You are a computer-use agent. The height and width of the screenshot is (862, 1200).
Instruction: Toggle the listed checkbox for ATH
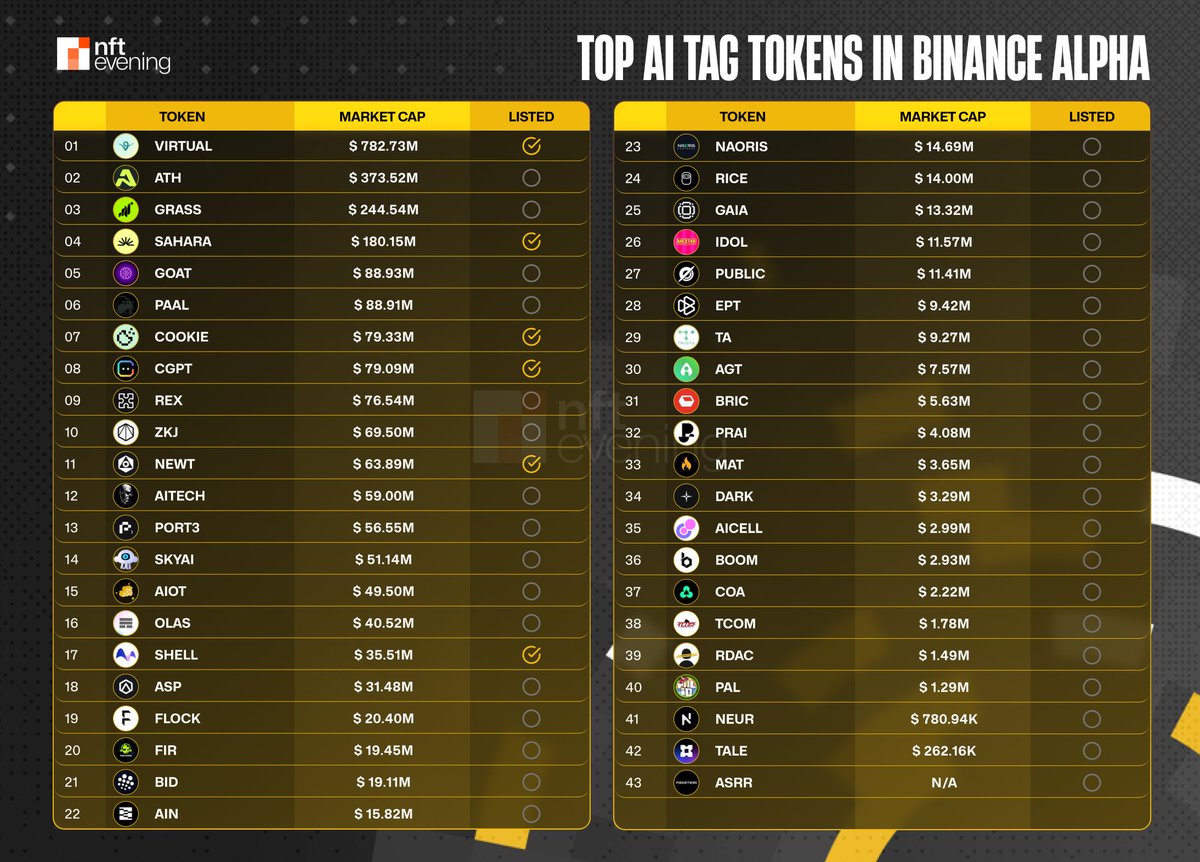531,178
